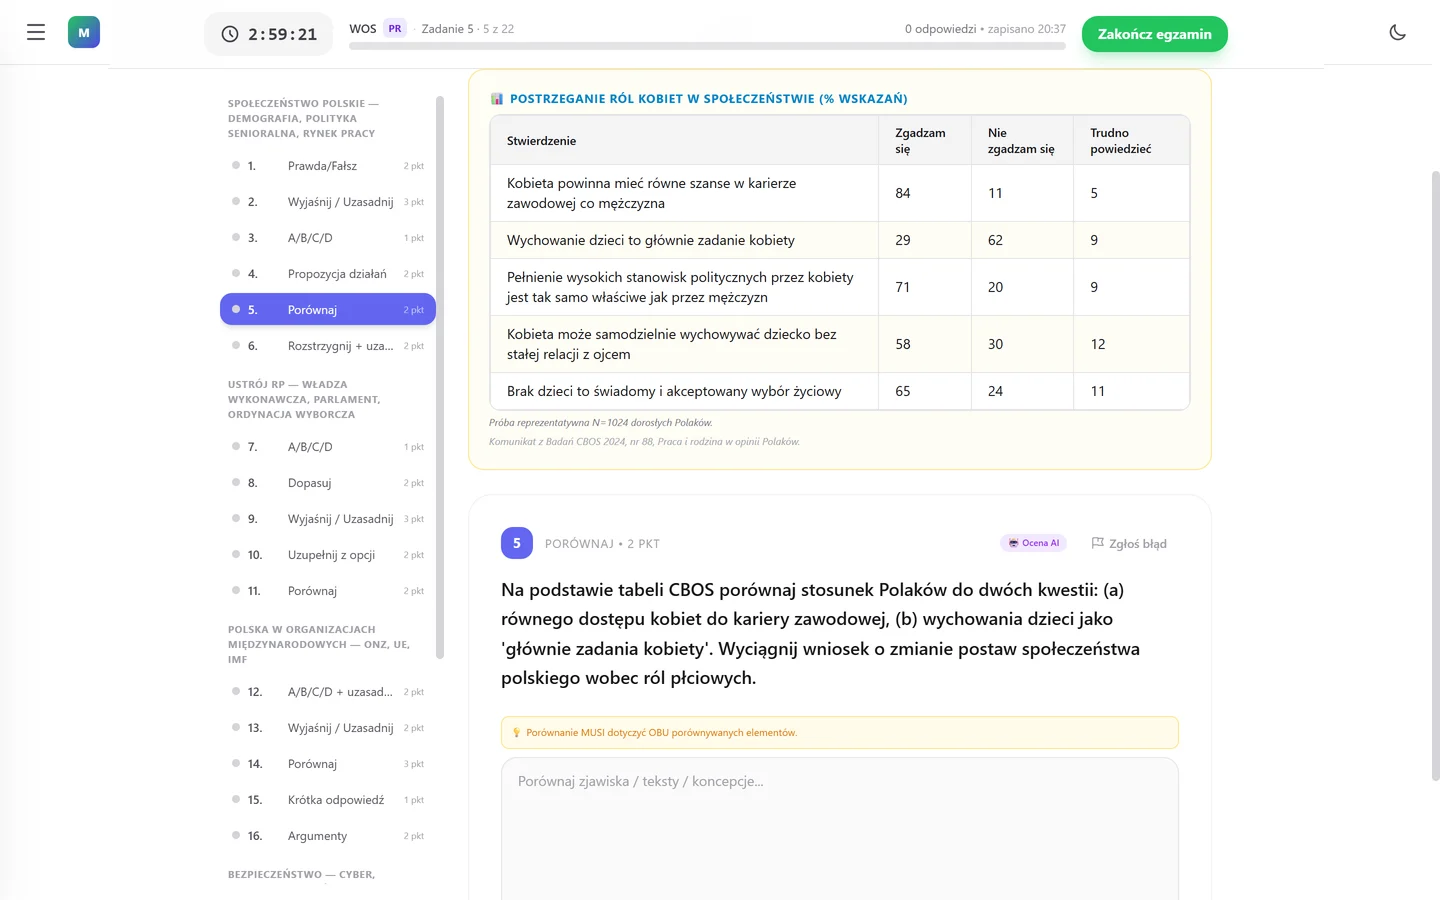Image resolution: width=1440 pixels, height=900 pixels.
Task: Click the exam timer clock
Action: [270, 34]
